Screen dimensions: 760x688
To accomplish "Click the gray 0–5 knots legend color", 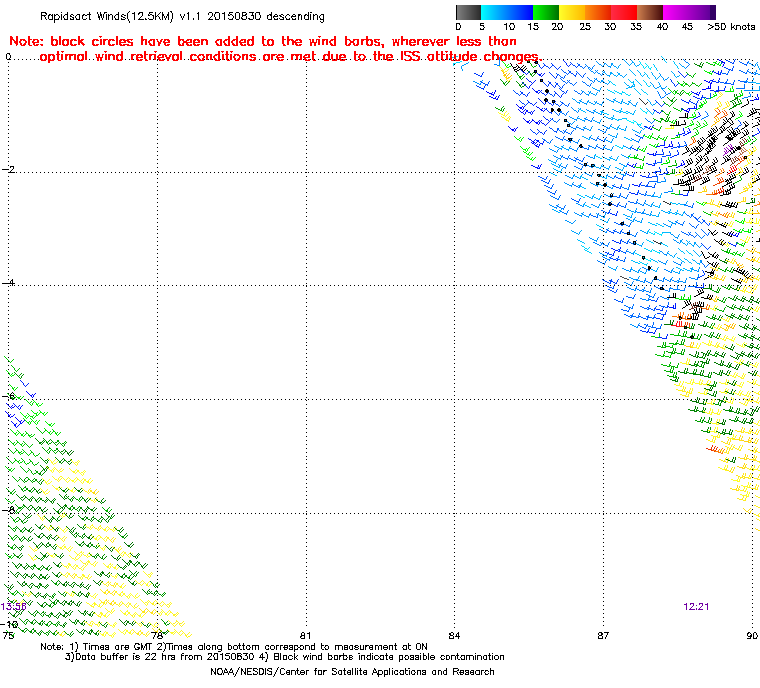I will (x=468, y=13).
